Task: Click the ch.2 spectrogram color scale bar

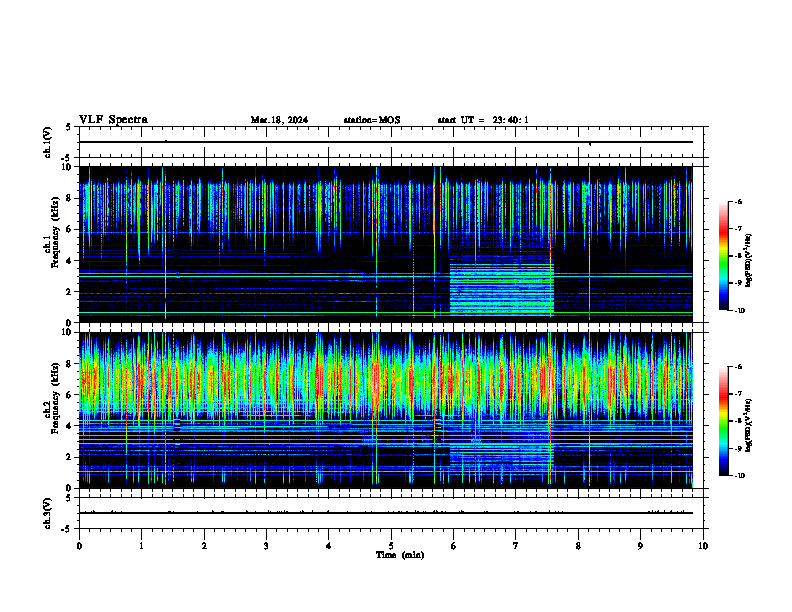Action: coord(724,421)
